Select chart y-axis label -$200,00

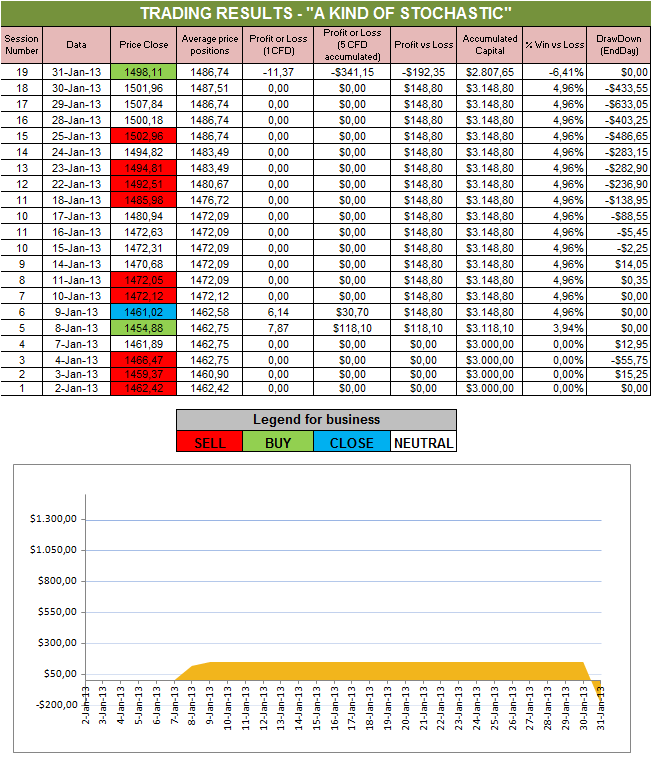coord(57,705)
